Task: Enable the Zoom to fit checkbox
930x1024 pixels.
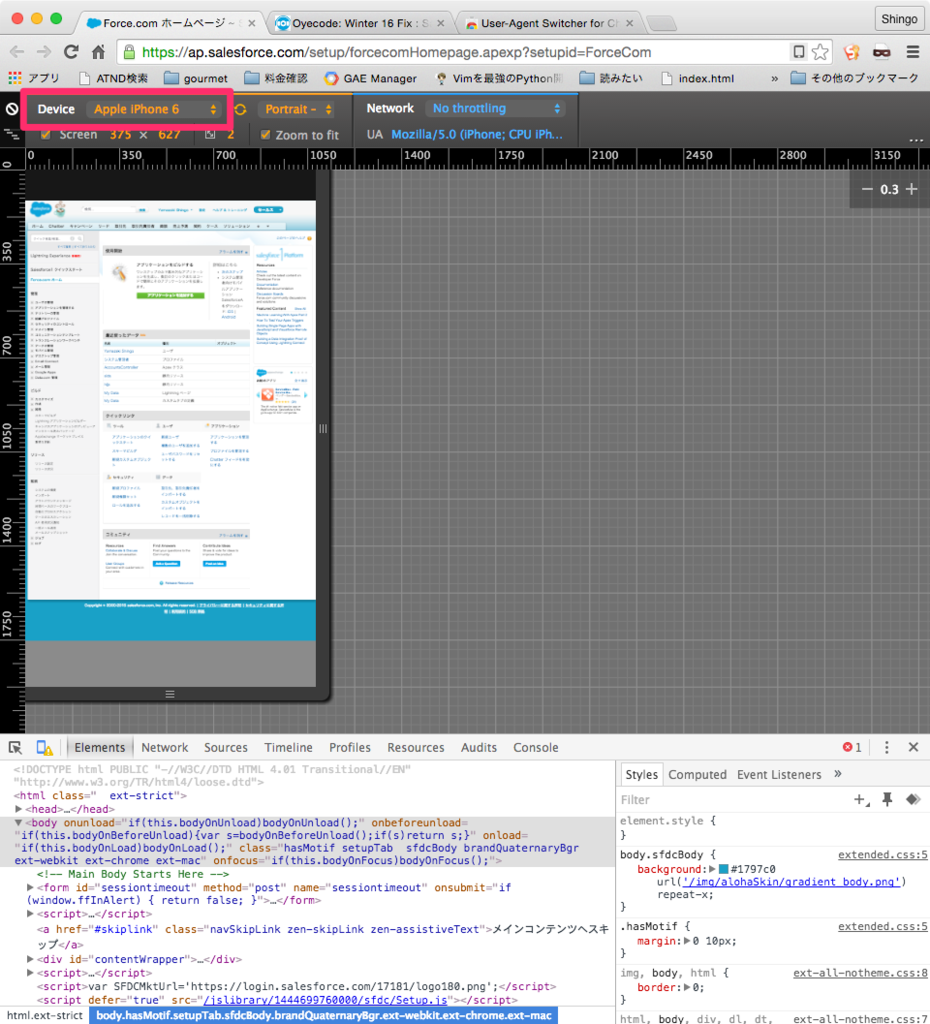Action: pos(264,133)
